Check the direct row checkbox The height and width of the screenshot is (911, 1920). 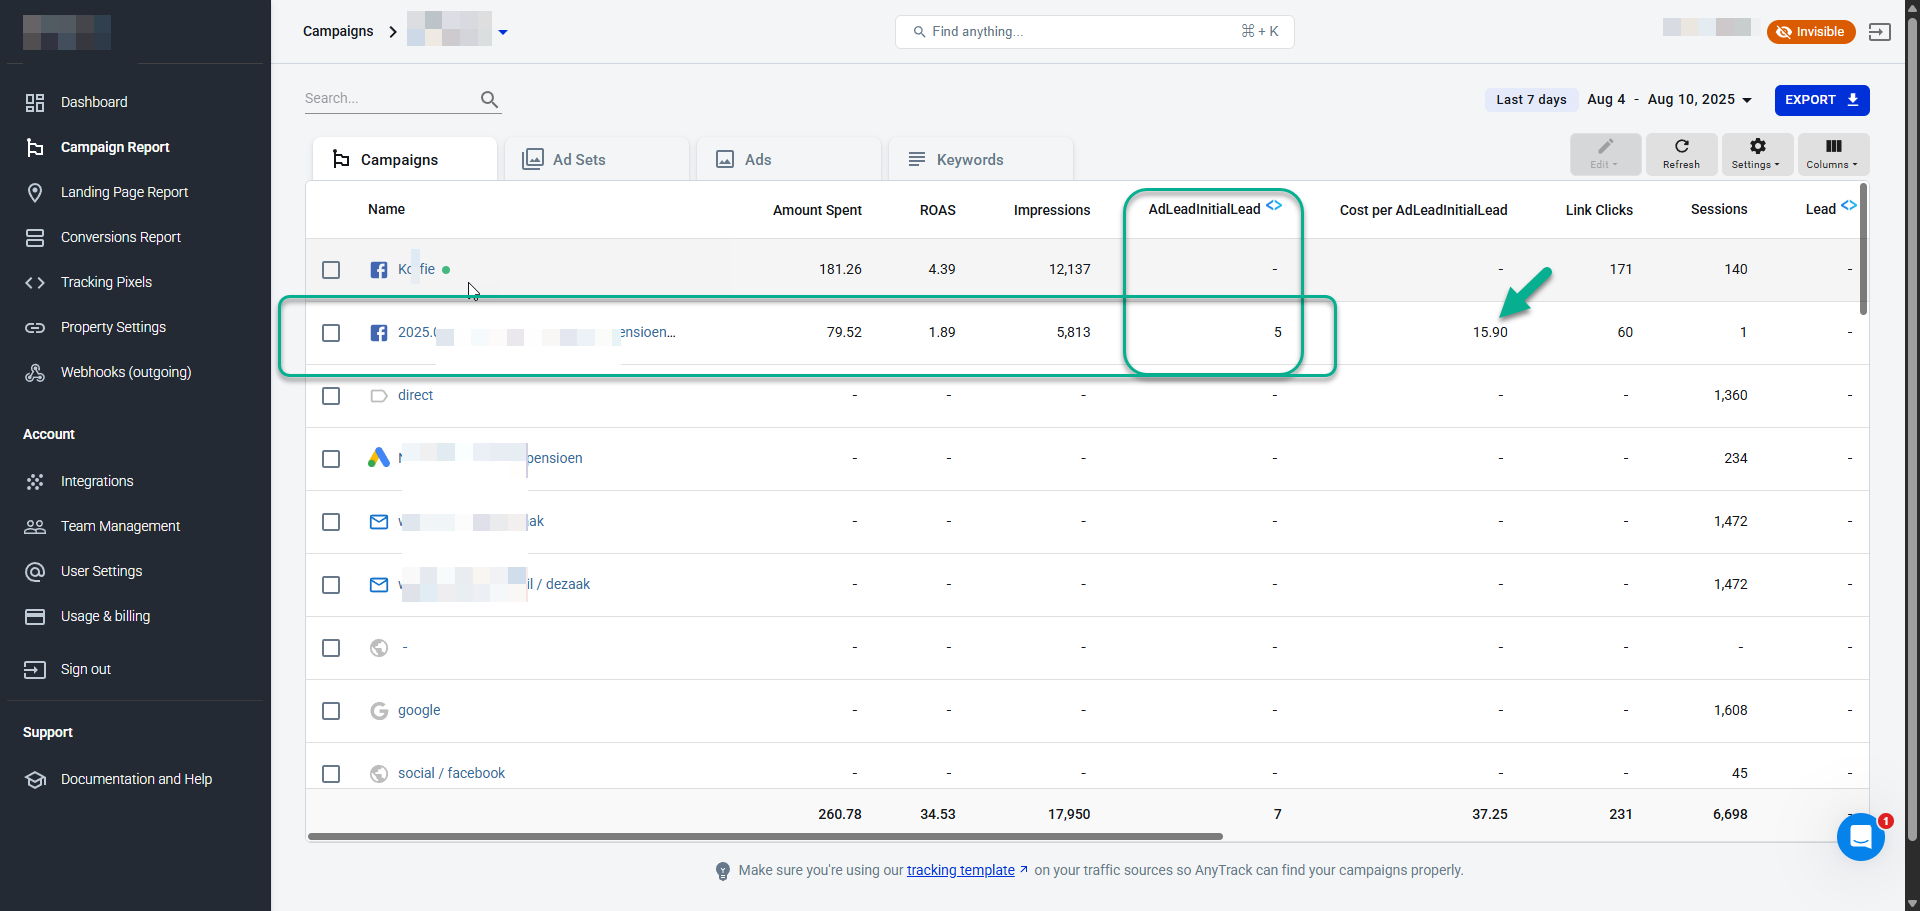click(x=331, y=396)
